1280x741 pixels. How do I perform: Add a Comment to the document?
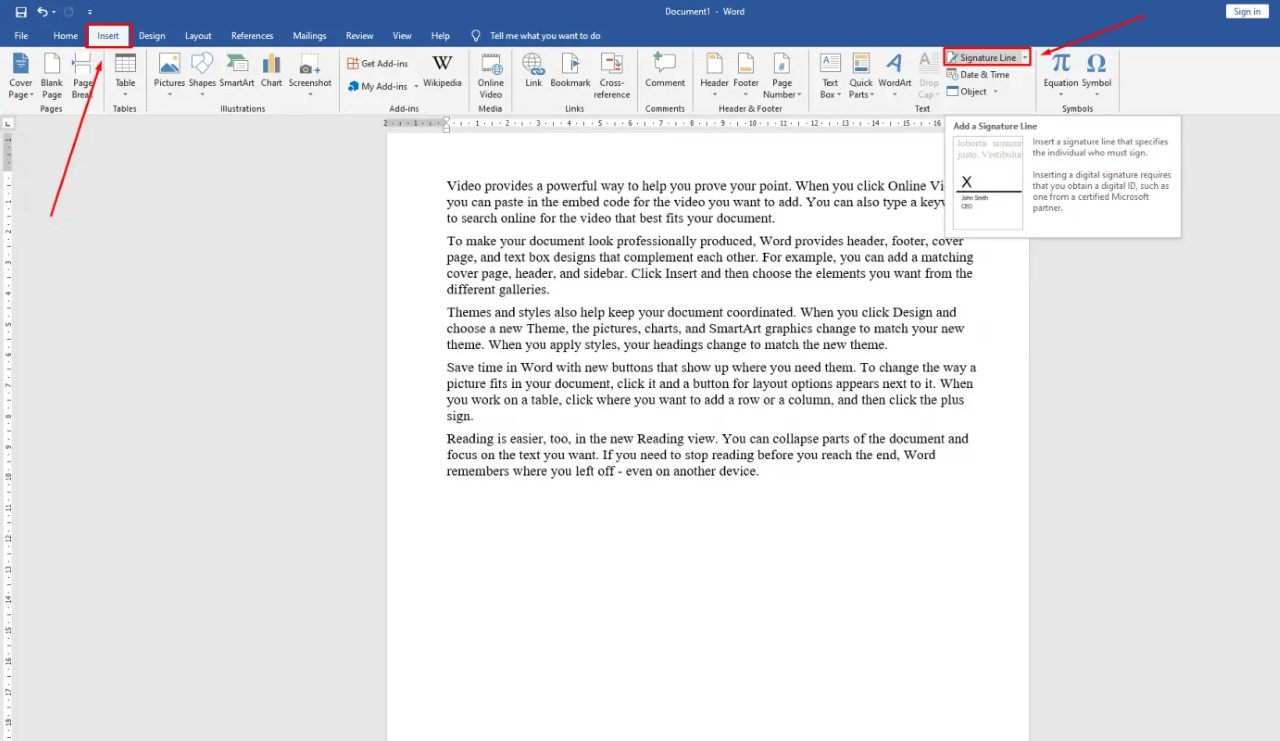(x=665, y=70)
